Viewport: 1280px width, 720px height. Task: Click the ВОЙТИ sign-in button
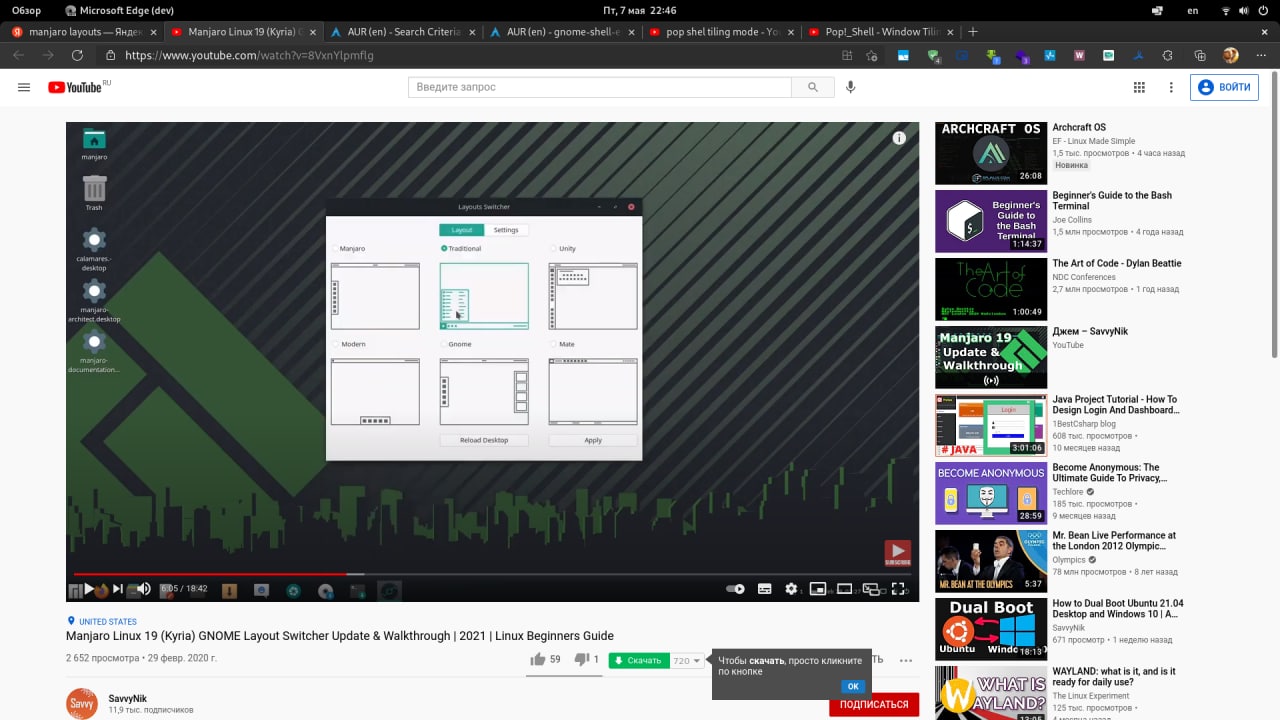[x=1224, y=87]
